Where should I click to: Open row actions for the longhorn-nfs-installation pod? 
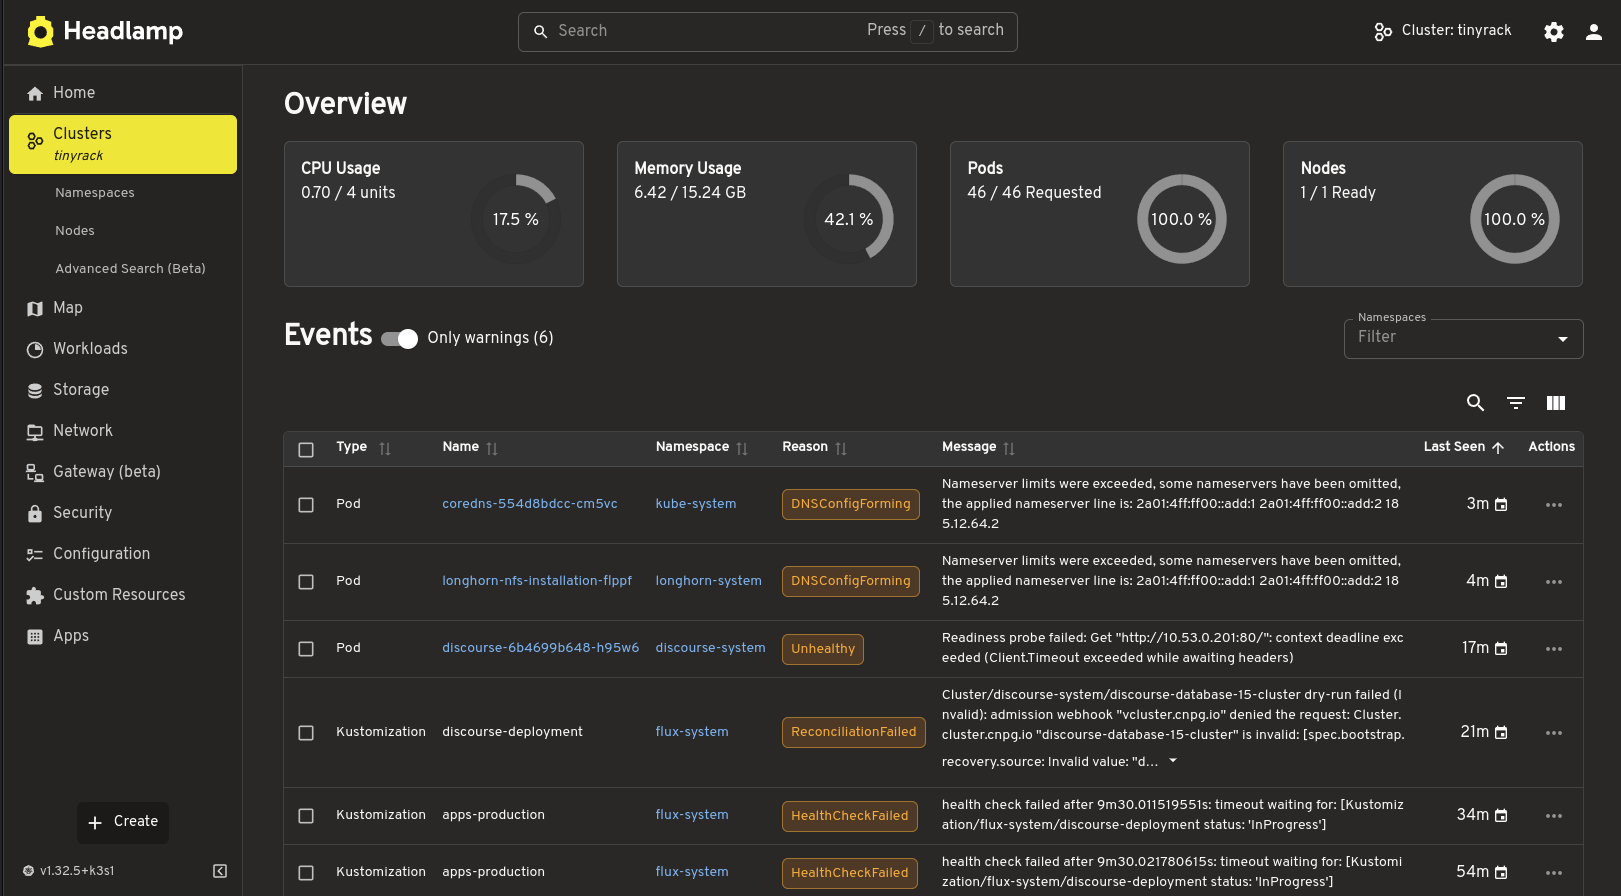(x=1554, y=582)
